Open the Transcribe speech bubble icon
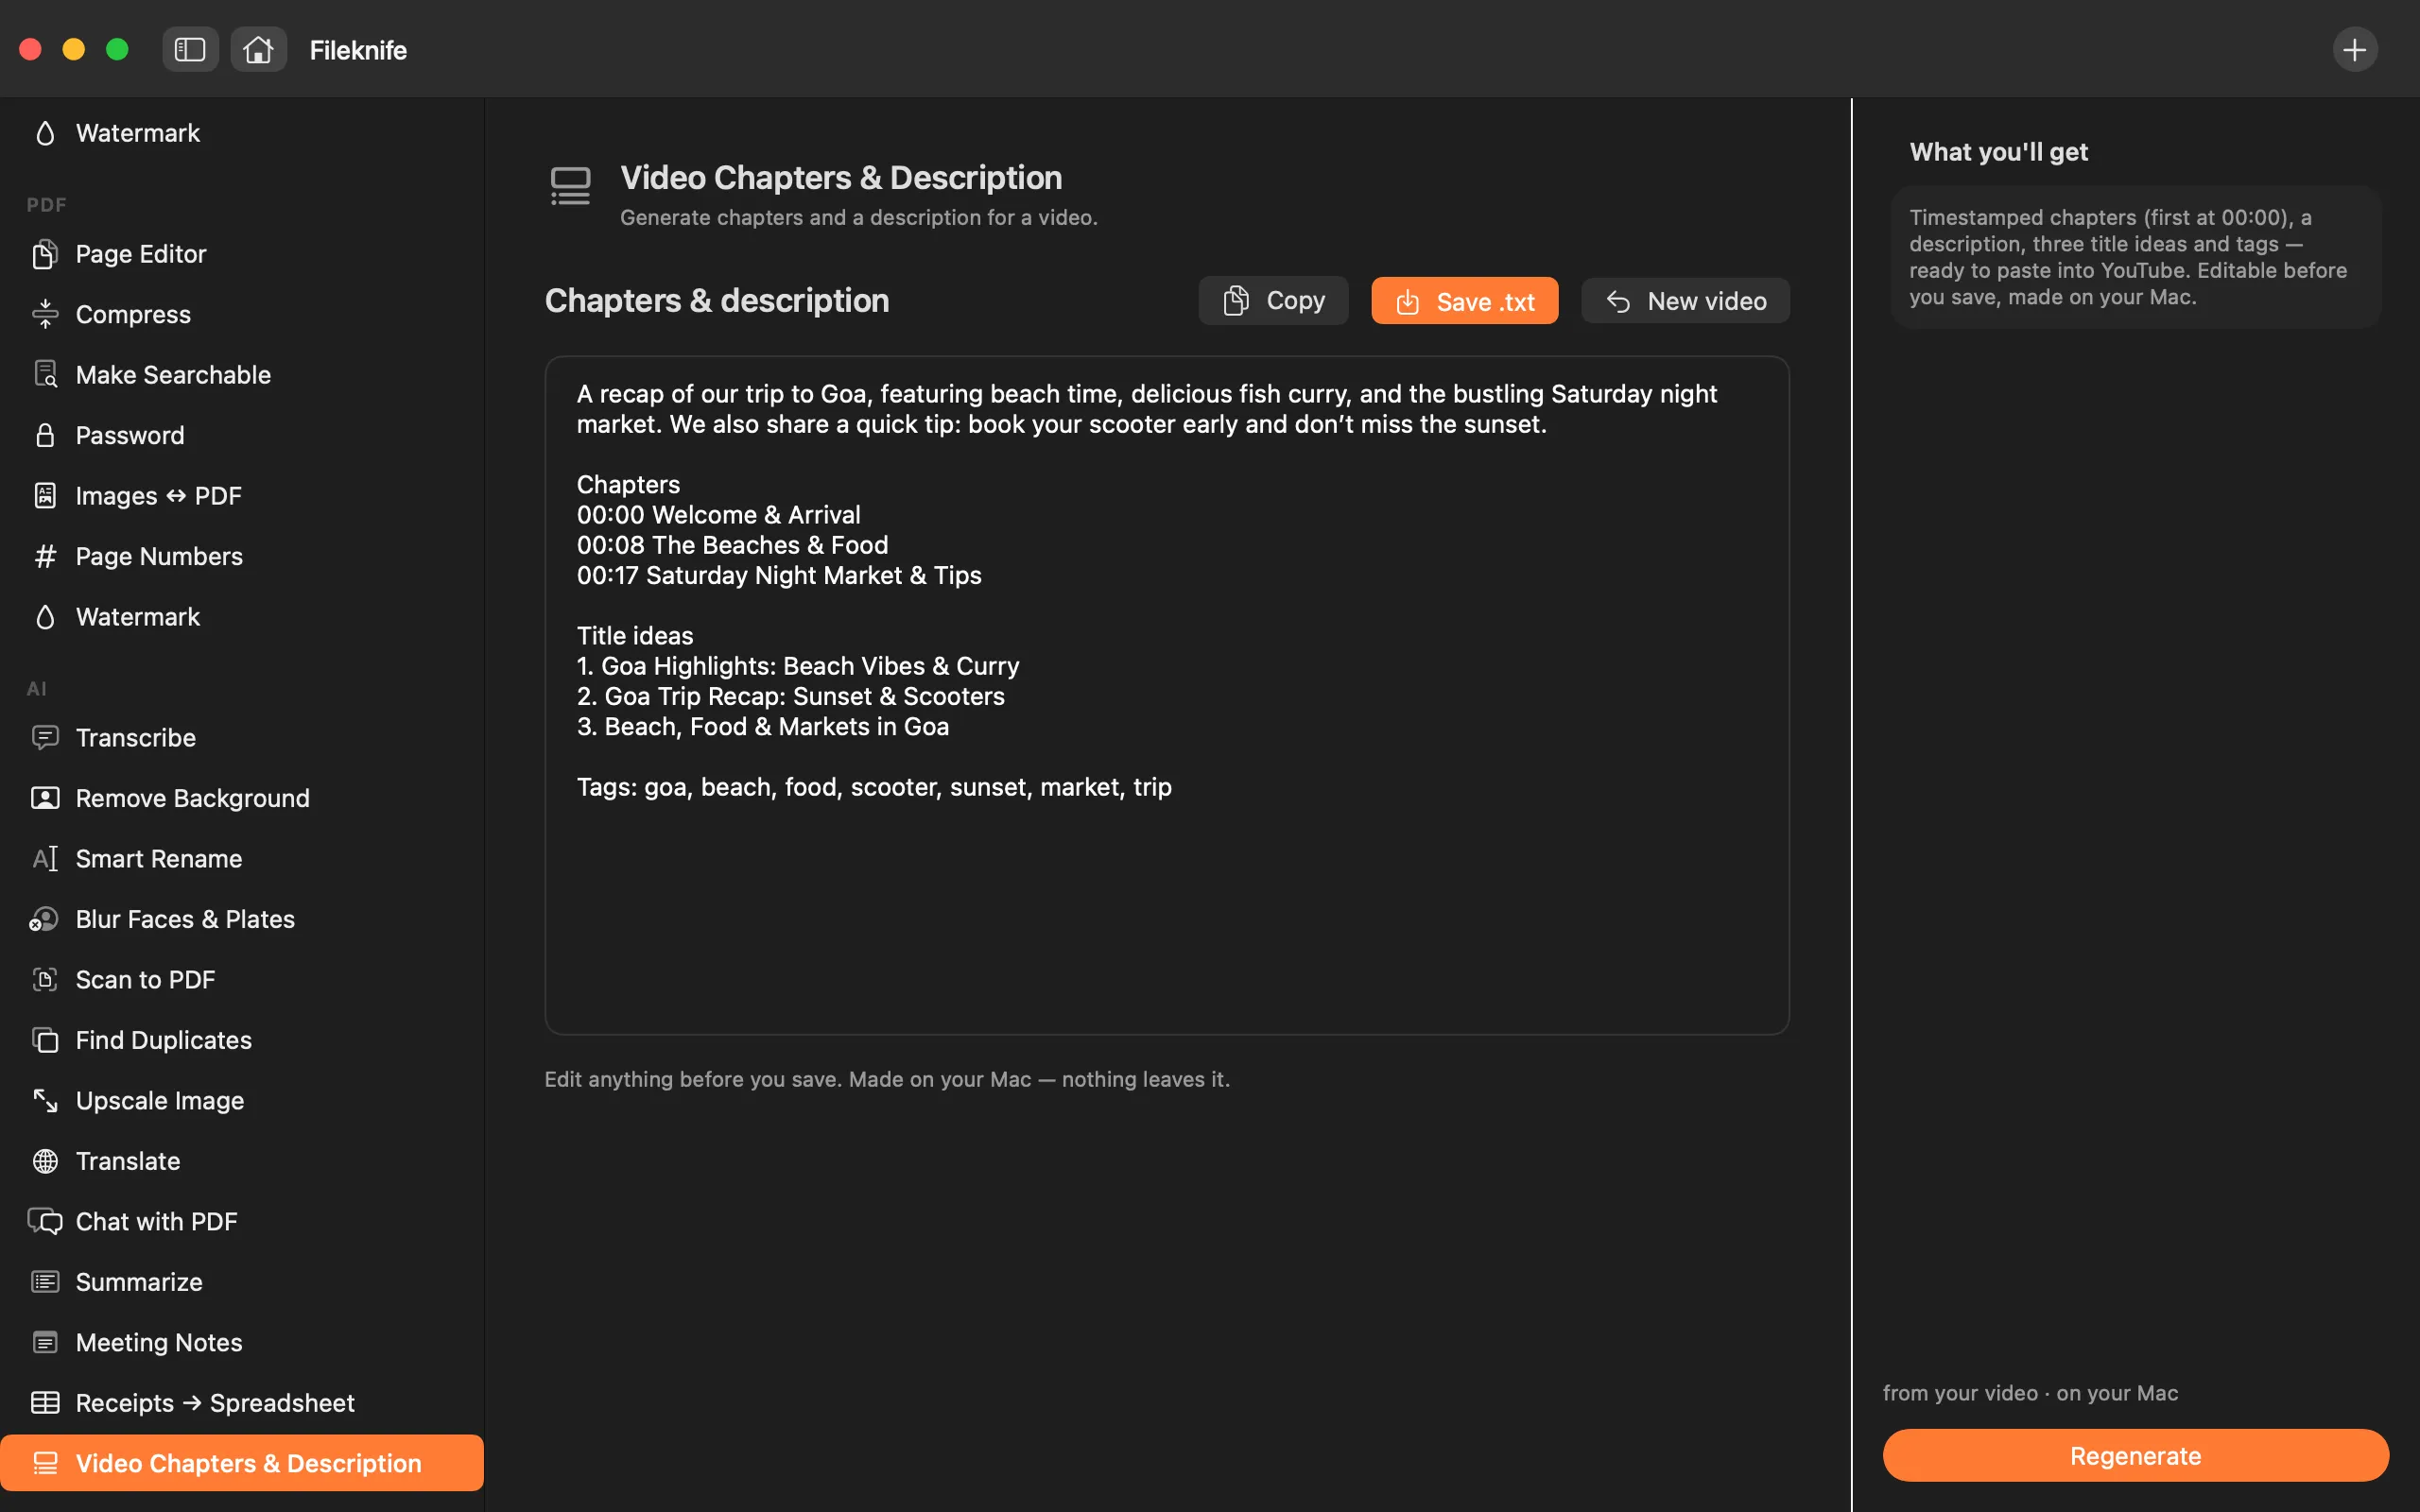 point(45,738)
